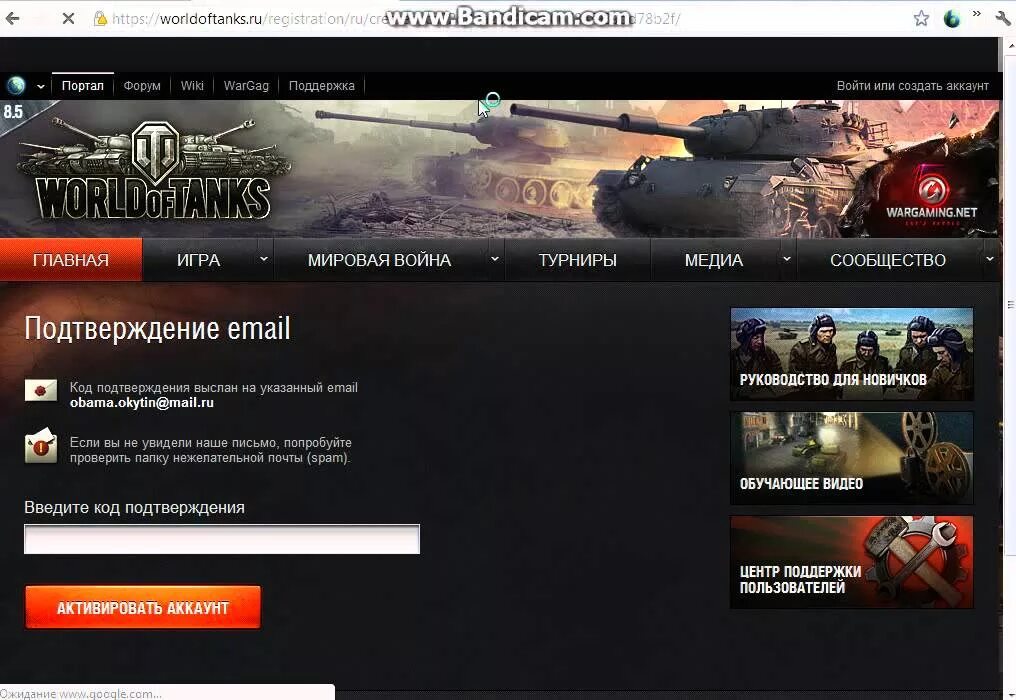
Task: Expand the ИГРА dropdown arrow
Action: click(264, 259)
